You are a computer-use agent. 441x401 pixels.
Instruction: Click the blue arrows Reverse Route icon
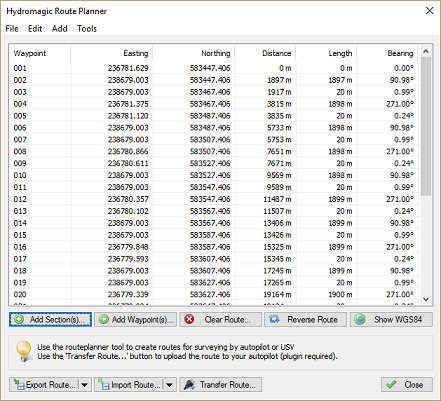(x=274, y=319)
